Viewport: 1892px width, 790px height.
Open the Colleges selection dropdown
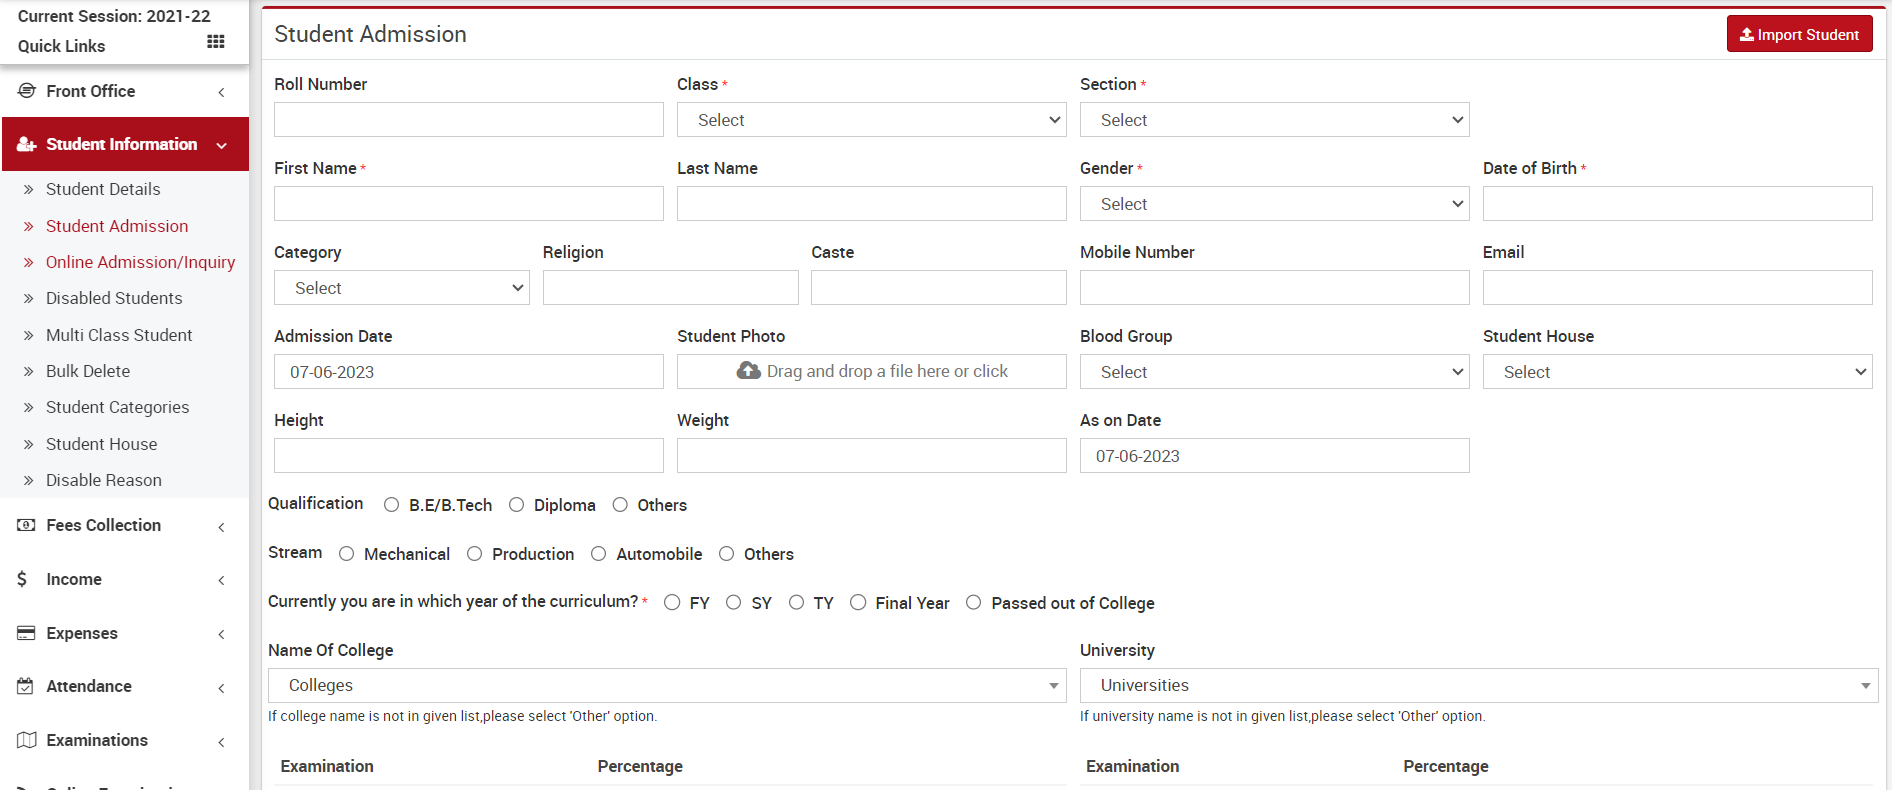click(666, 686)
